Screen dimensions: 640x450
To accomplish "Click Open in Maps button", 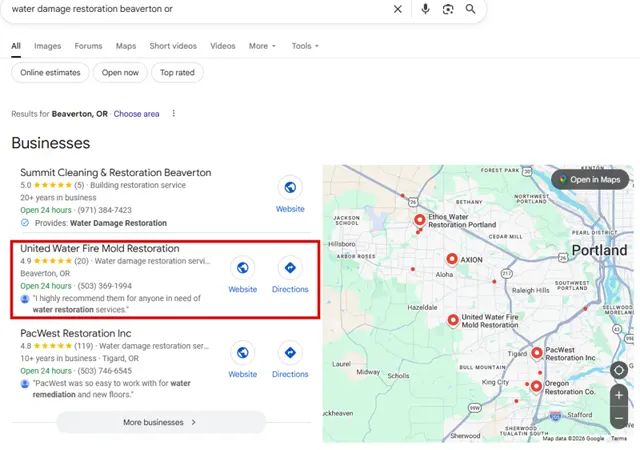I will coord(590,180).
